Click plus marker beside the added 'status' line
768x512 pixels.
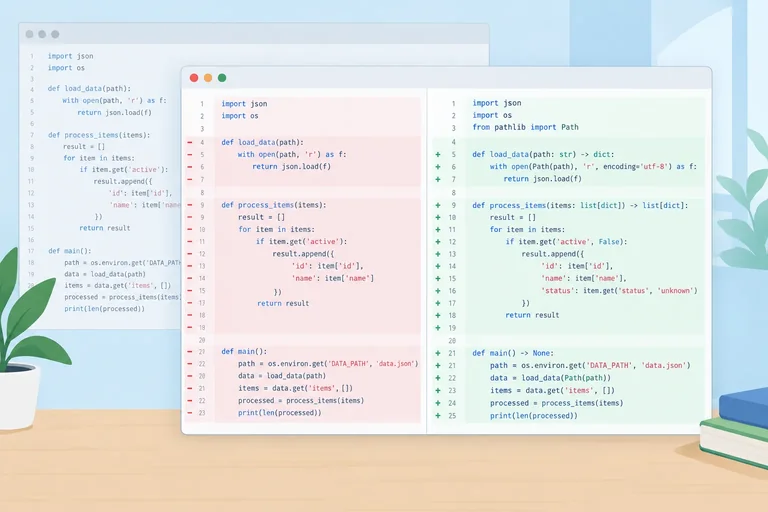(438, 291)
